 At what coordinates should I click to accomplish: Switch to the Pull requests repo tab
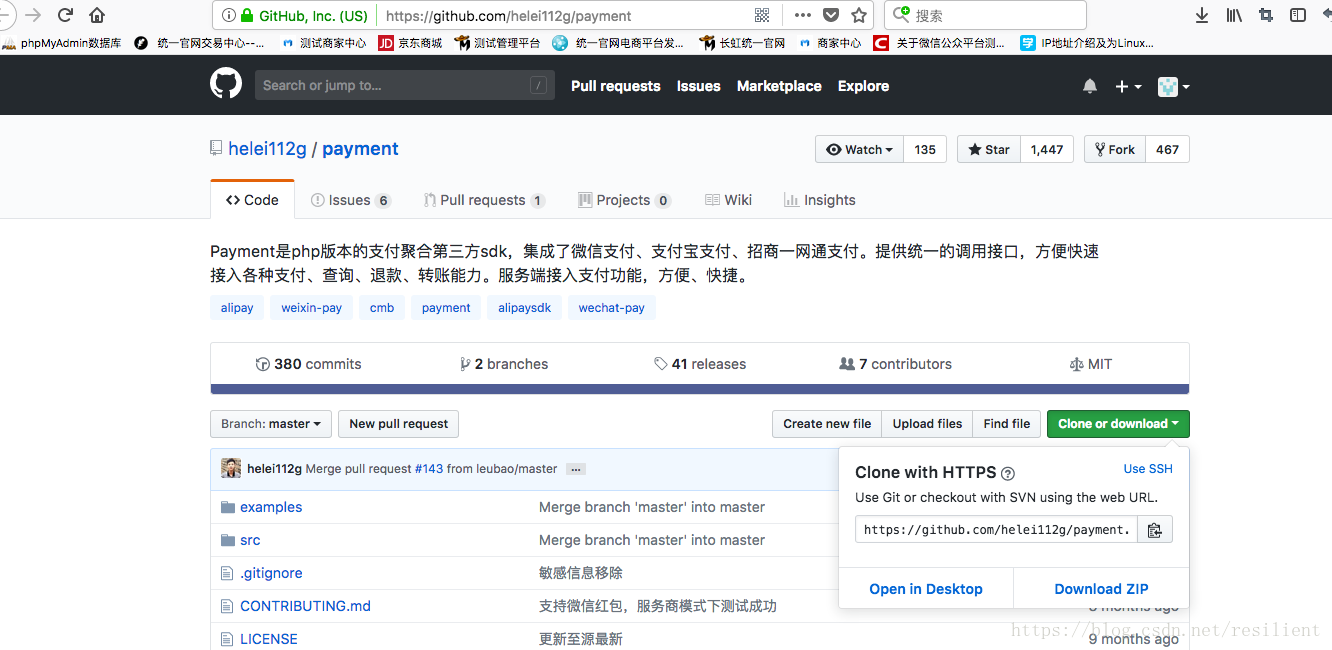(x=484, y=200)
